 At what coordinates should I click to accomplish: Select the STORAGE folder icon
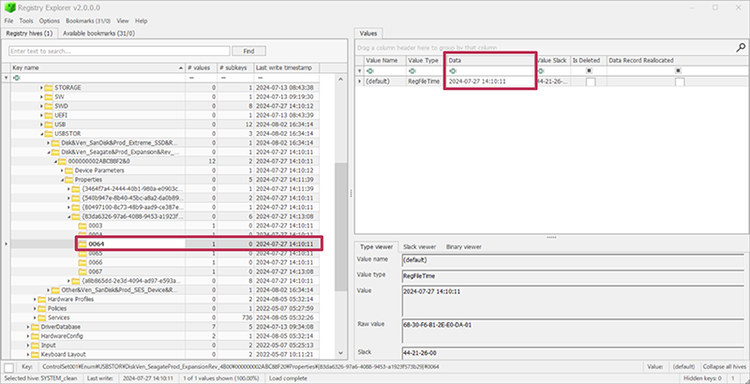[x=49, y=88]
